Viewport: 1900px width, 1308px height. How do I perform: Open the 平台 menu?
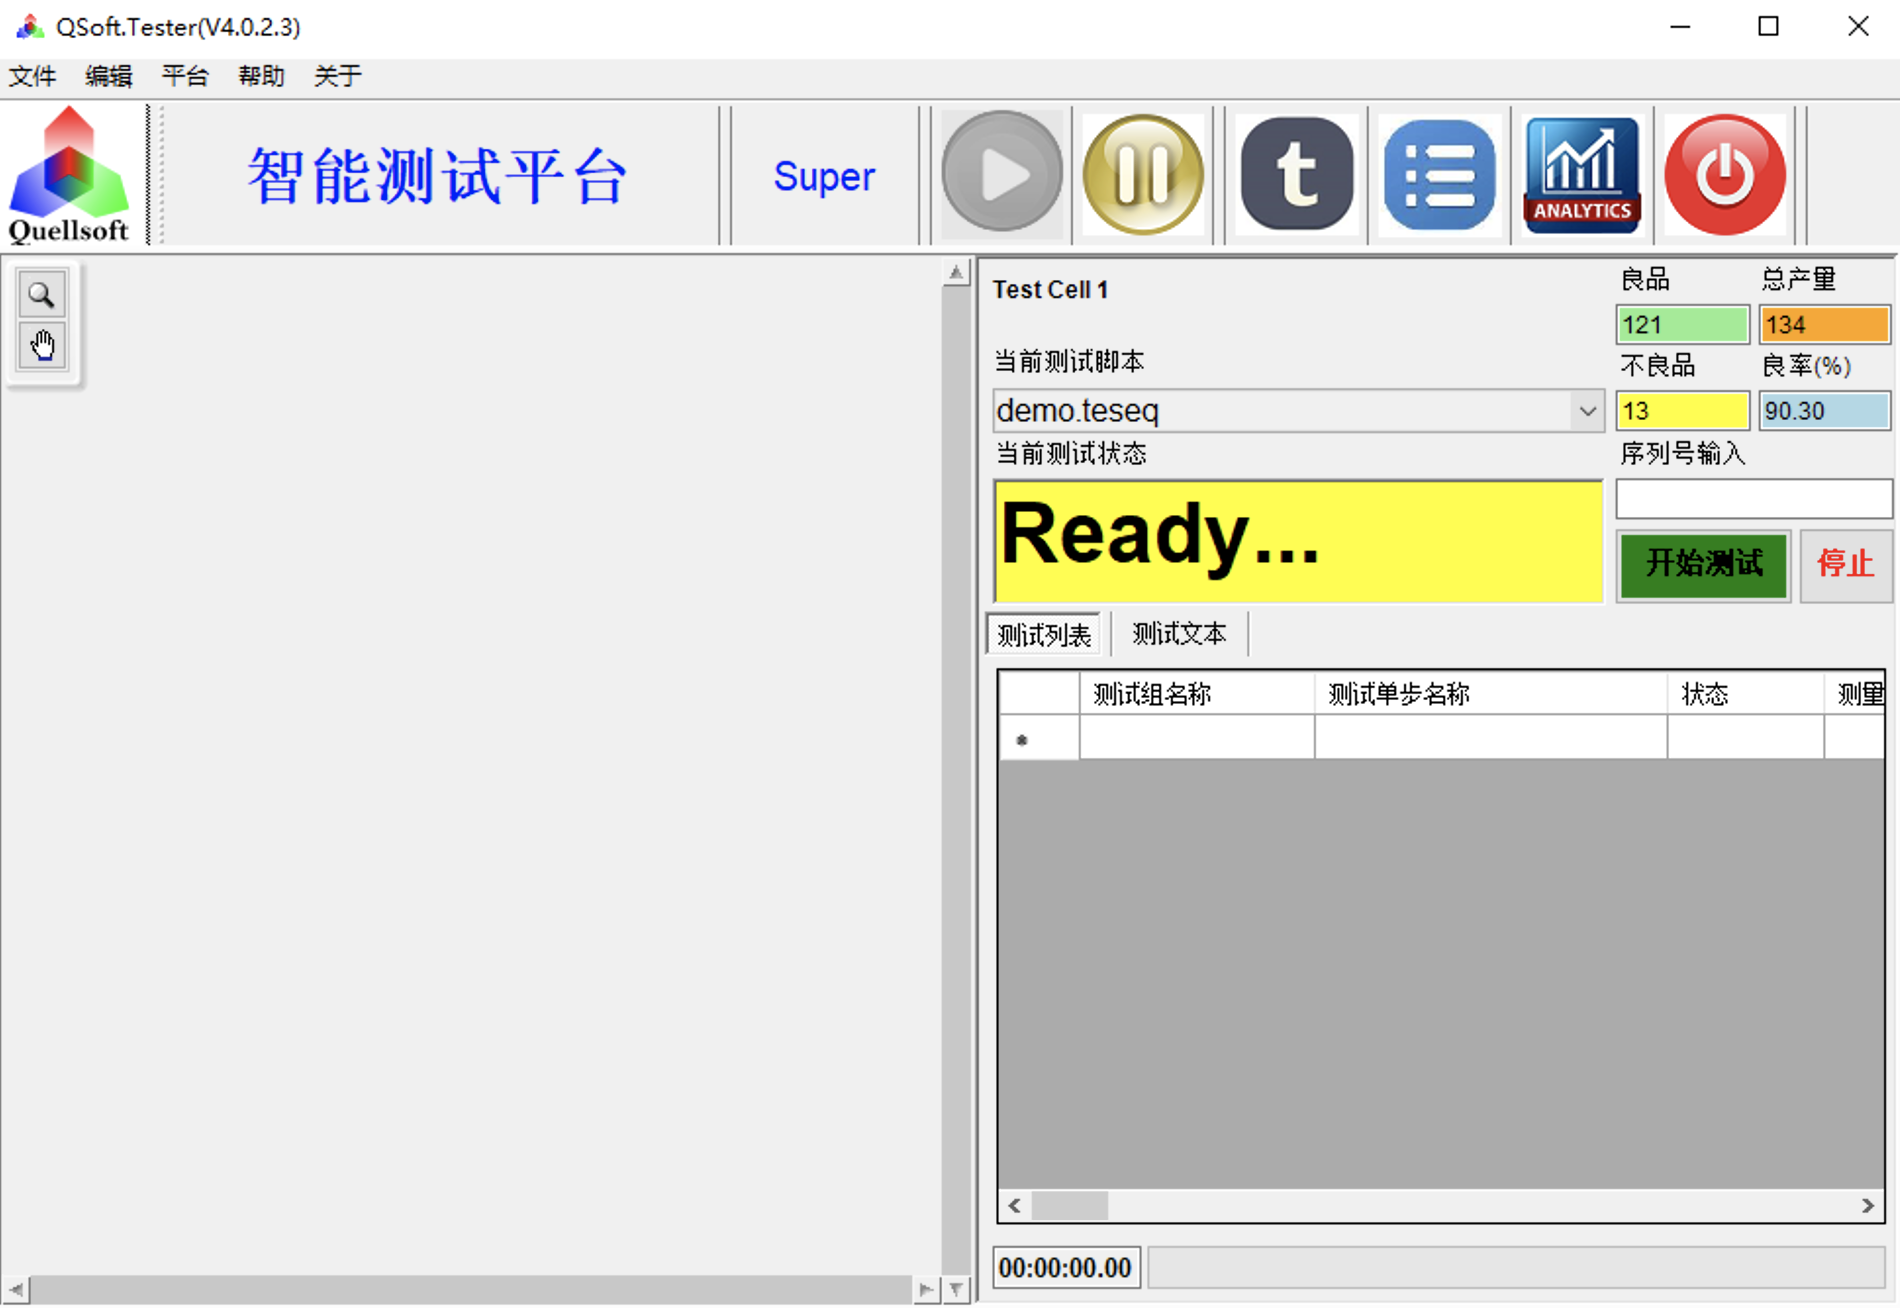[185, 76]
